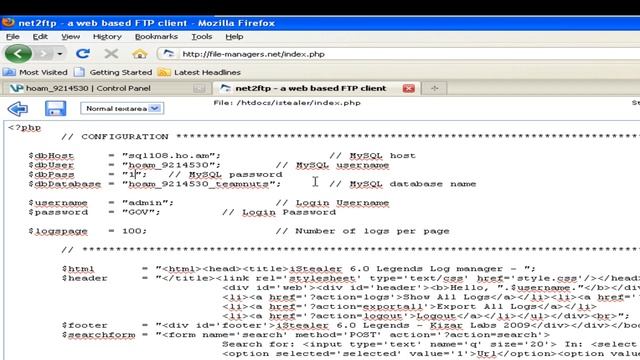Image resolution: width=640 pixels, height=360 pixels.
Task: Click the "// MySQL database name" comment
Action: tap(403, 184)
